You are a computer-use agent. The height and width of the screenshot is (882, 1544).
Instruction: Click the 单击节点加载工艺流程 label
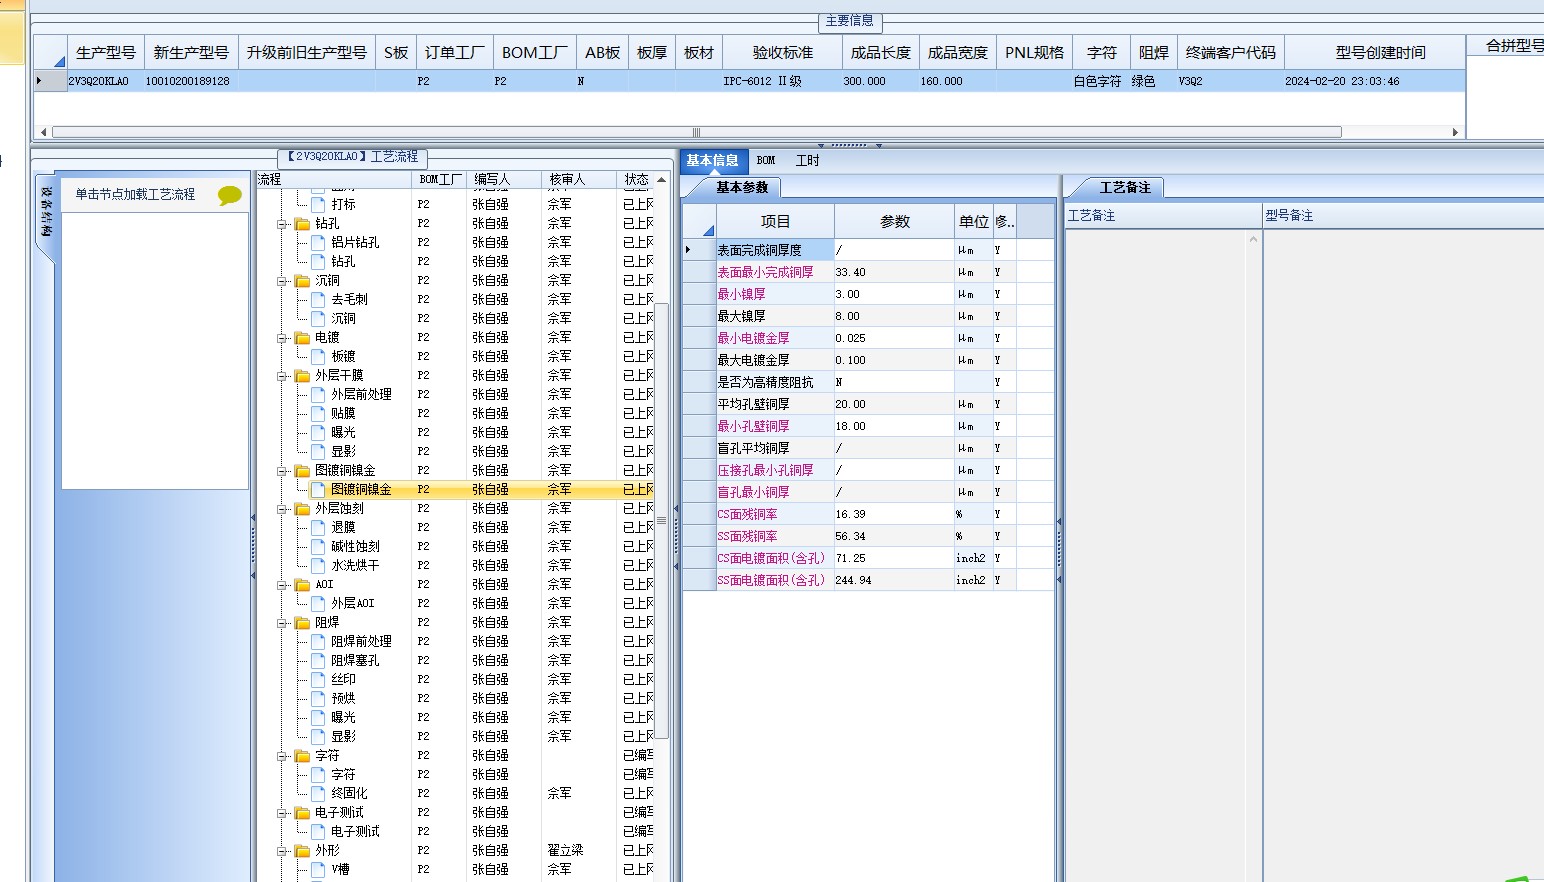pyautogui.click(x=135, y=195)
